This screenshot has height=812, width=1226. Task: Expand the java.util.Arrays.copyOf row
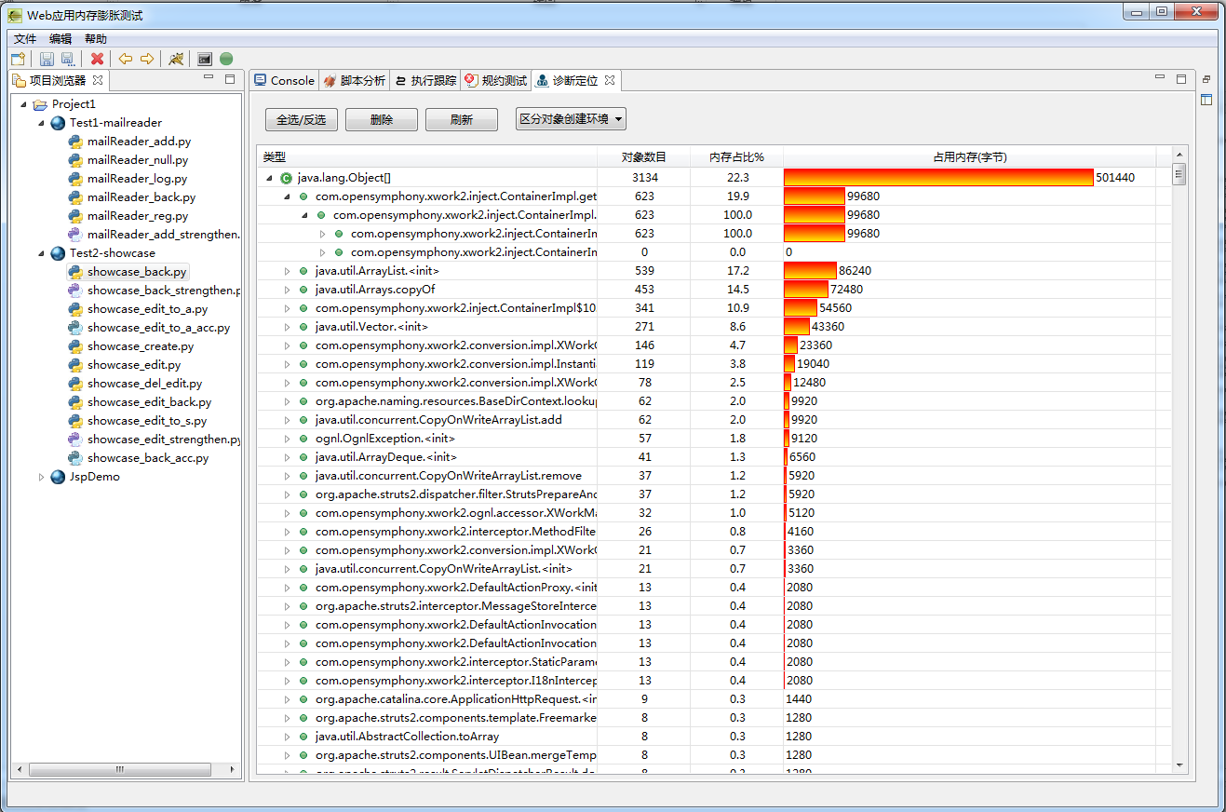(287, 290)
